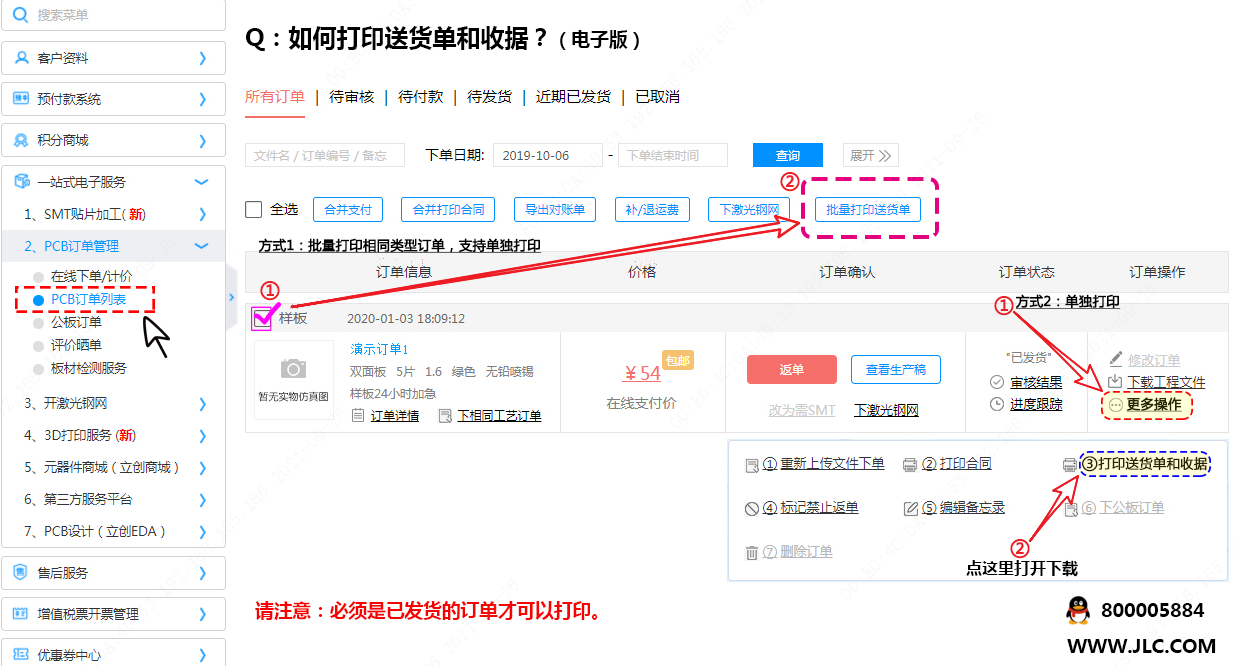Uncheck the 样板 order checkbox
Viewport: 1233px width, 666px height.
coord(261,319)
